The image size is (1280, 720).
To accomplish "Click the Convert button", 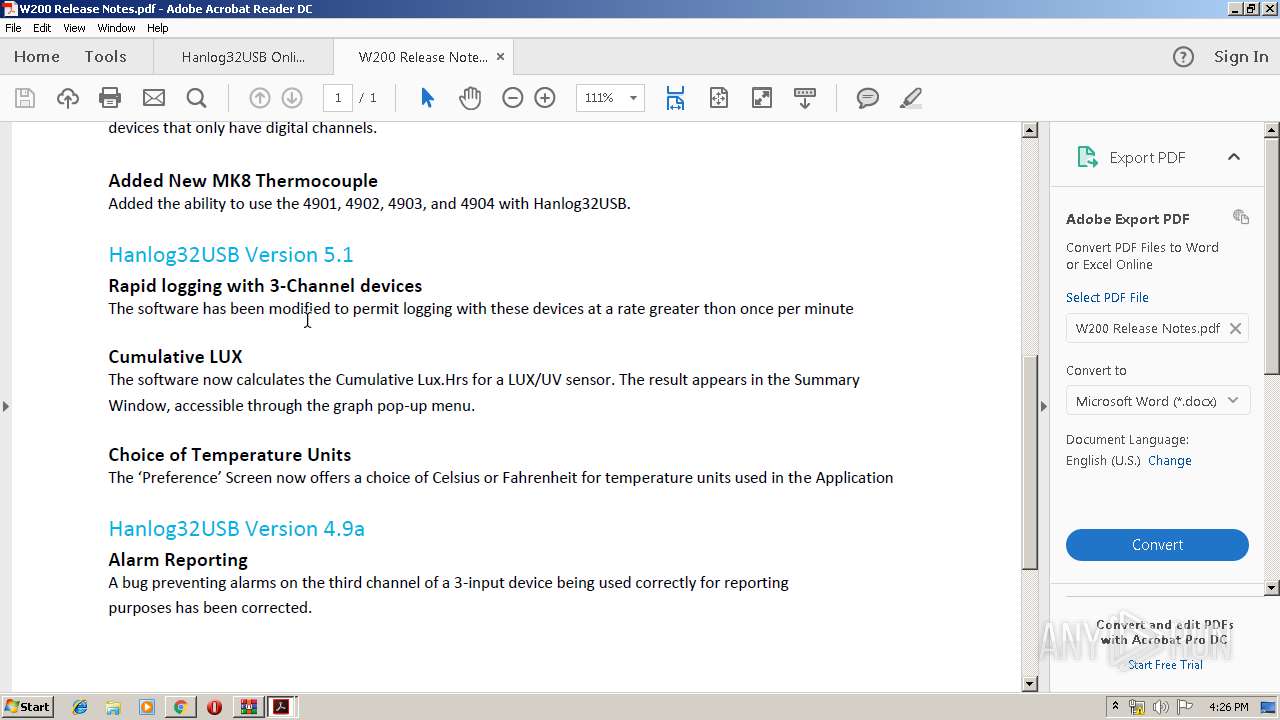I will (1157, 545).
